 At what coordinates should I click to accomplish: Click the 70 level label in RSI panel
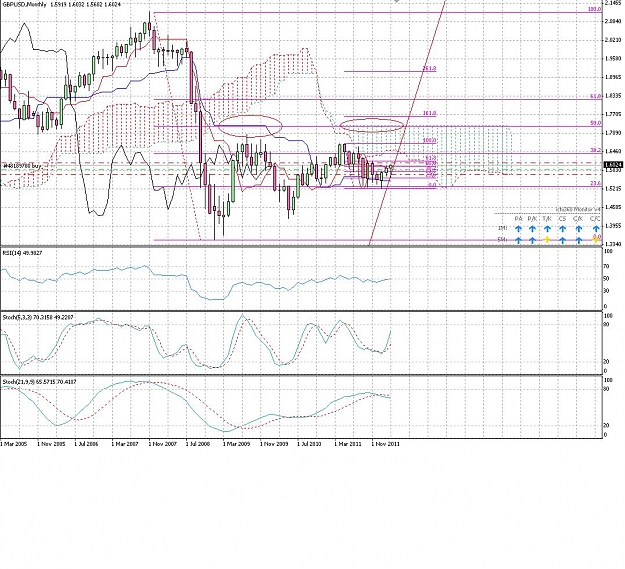(606, 267)
